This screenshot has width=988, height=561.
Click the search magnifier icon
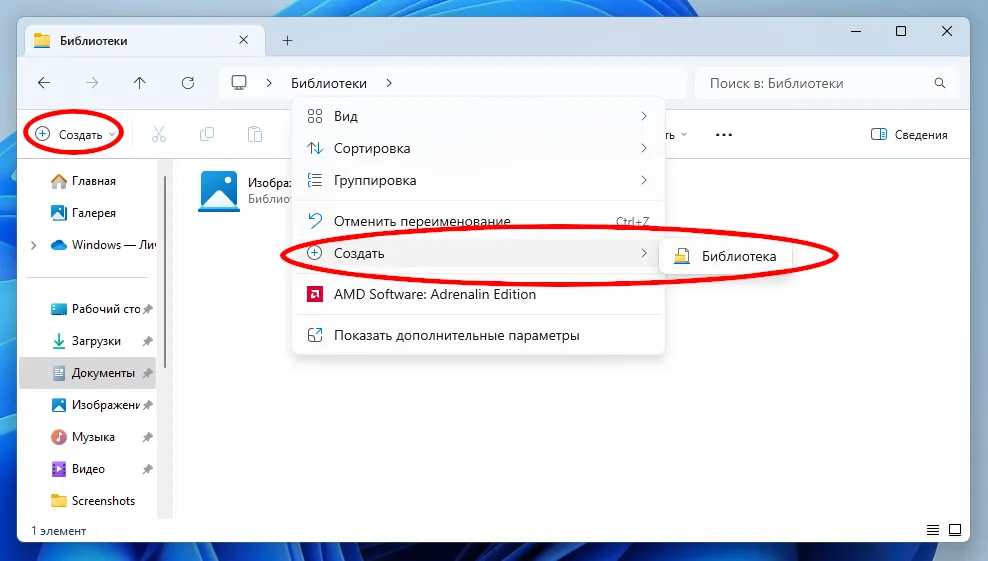click(x=939, y=83)
